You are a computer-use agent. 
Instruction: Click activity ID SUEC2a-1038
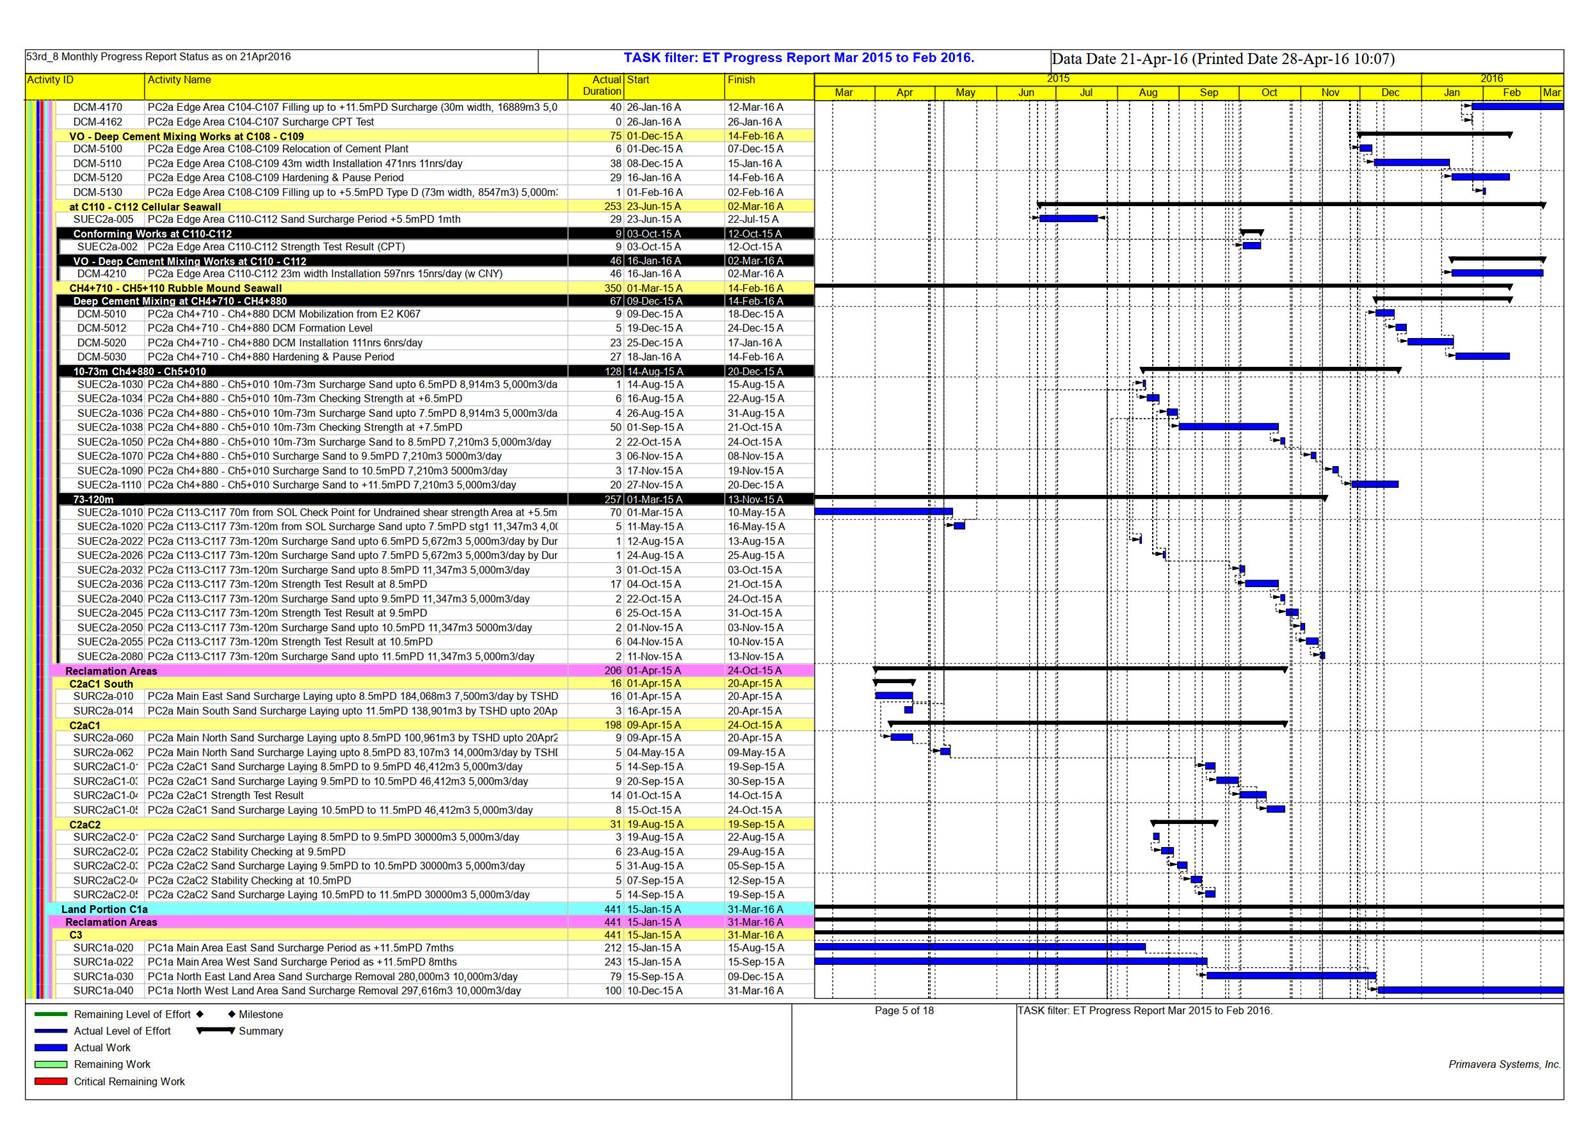coord(111,427)
